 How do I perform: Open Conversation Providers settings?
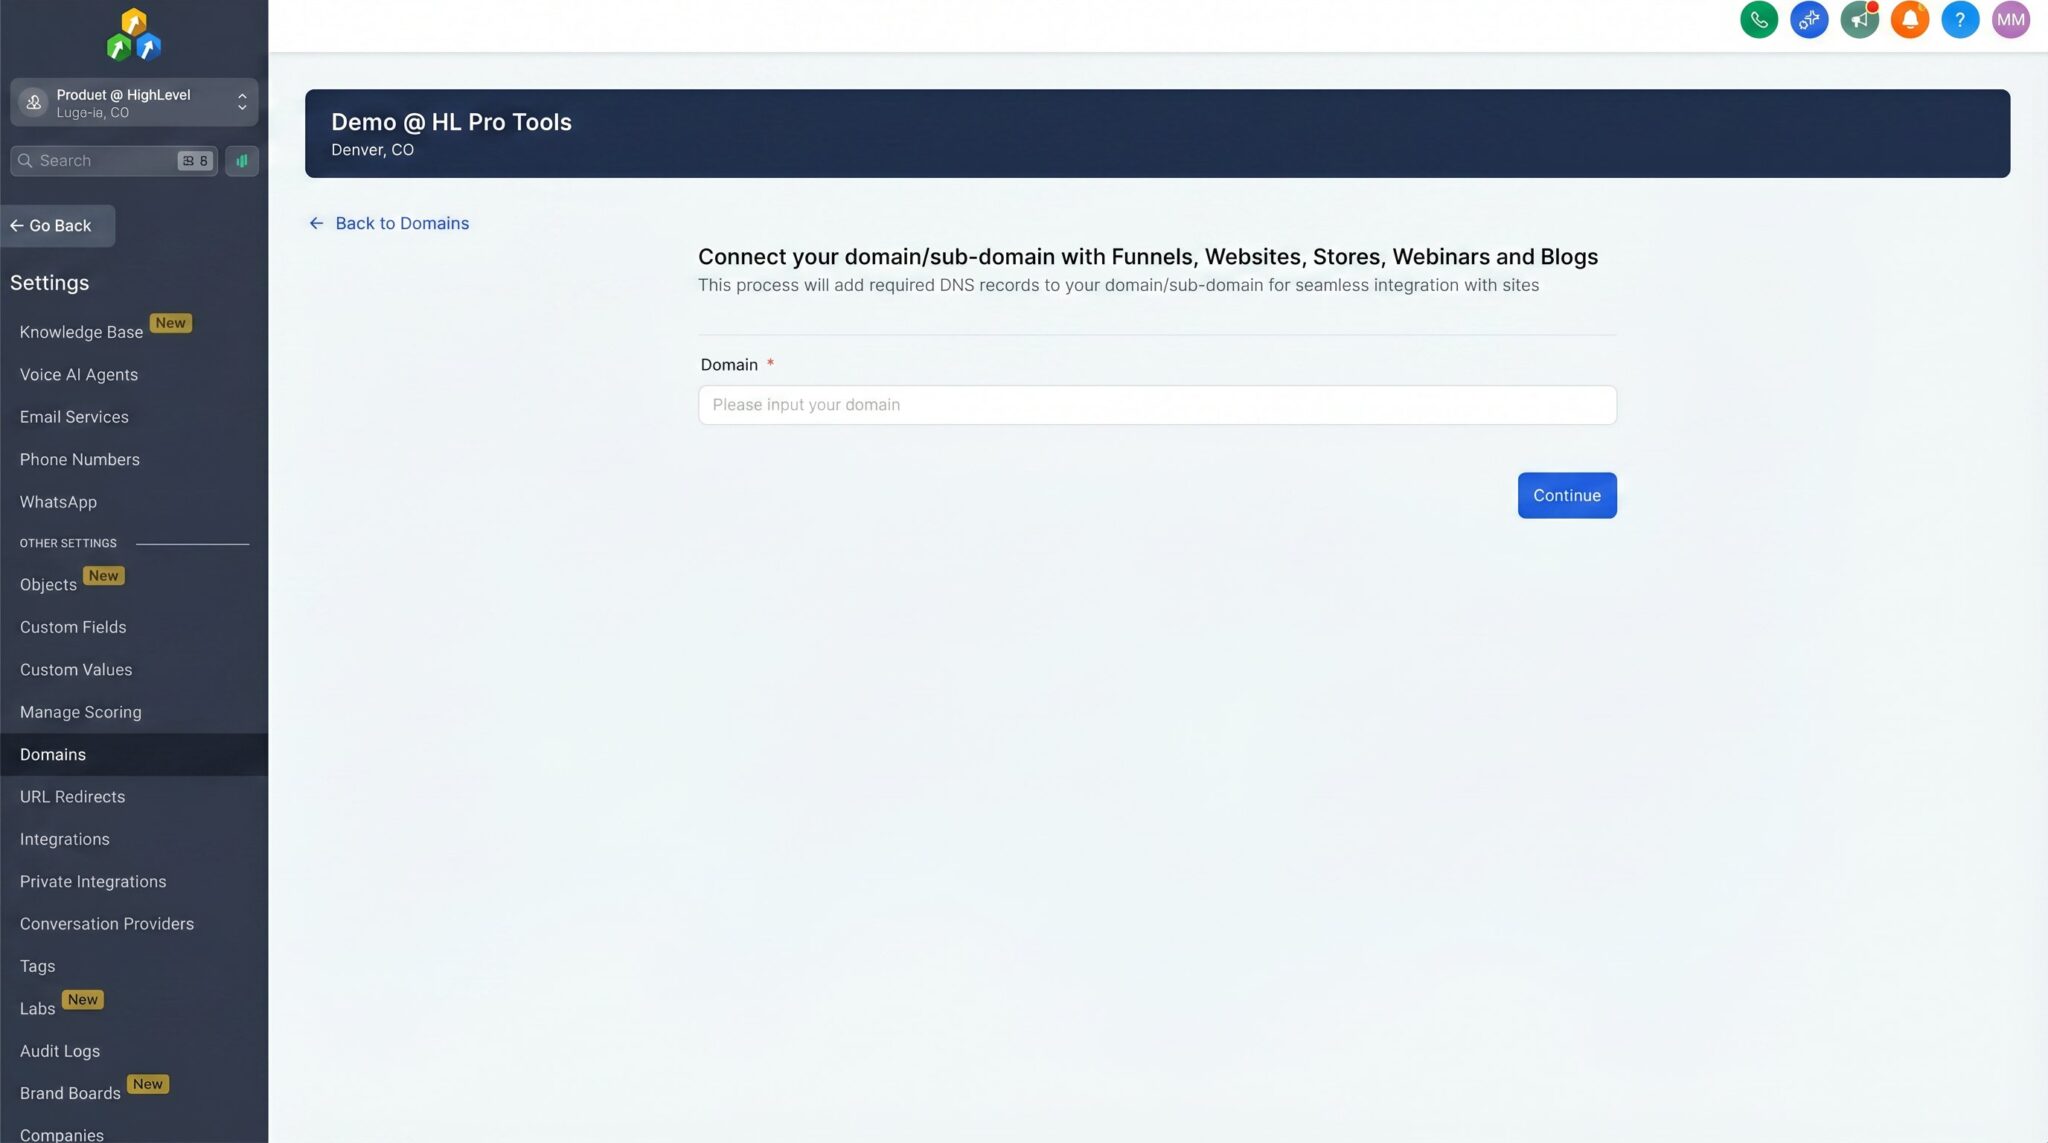click(107, 924)
